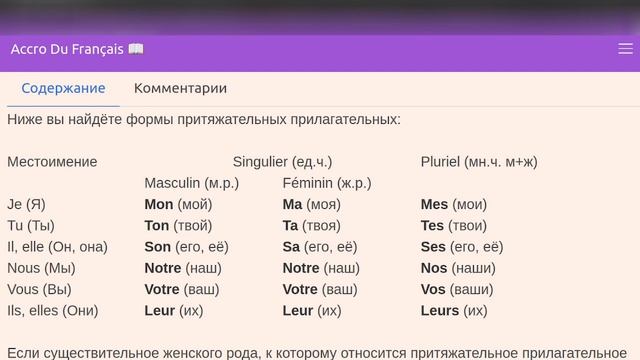Click the Ils, elles (Они) pronoun row
Image resolution: width=640 pixels, height=360 pixels.
53,310
